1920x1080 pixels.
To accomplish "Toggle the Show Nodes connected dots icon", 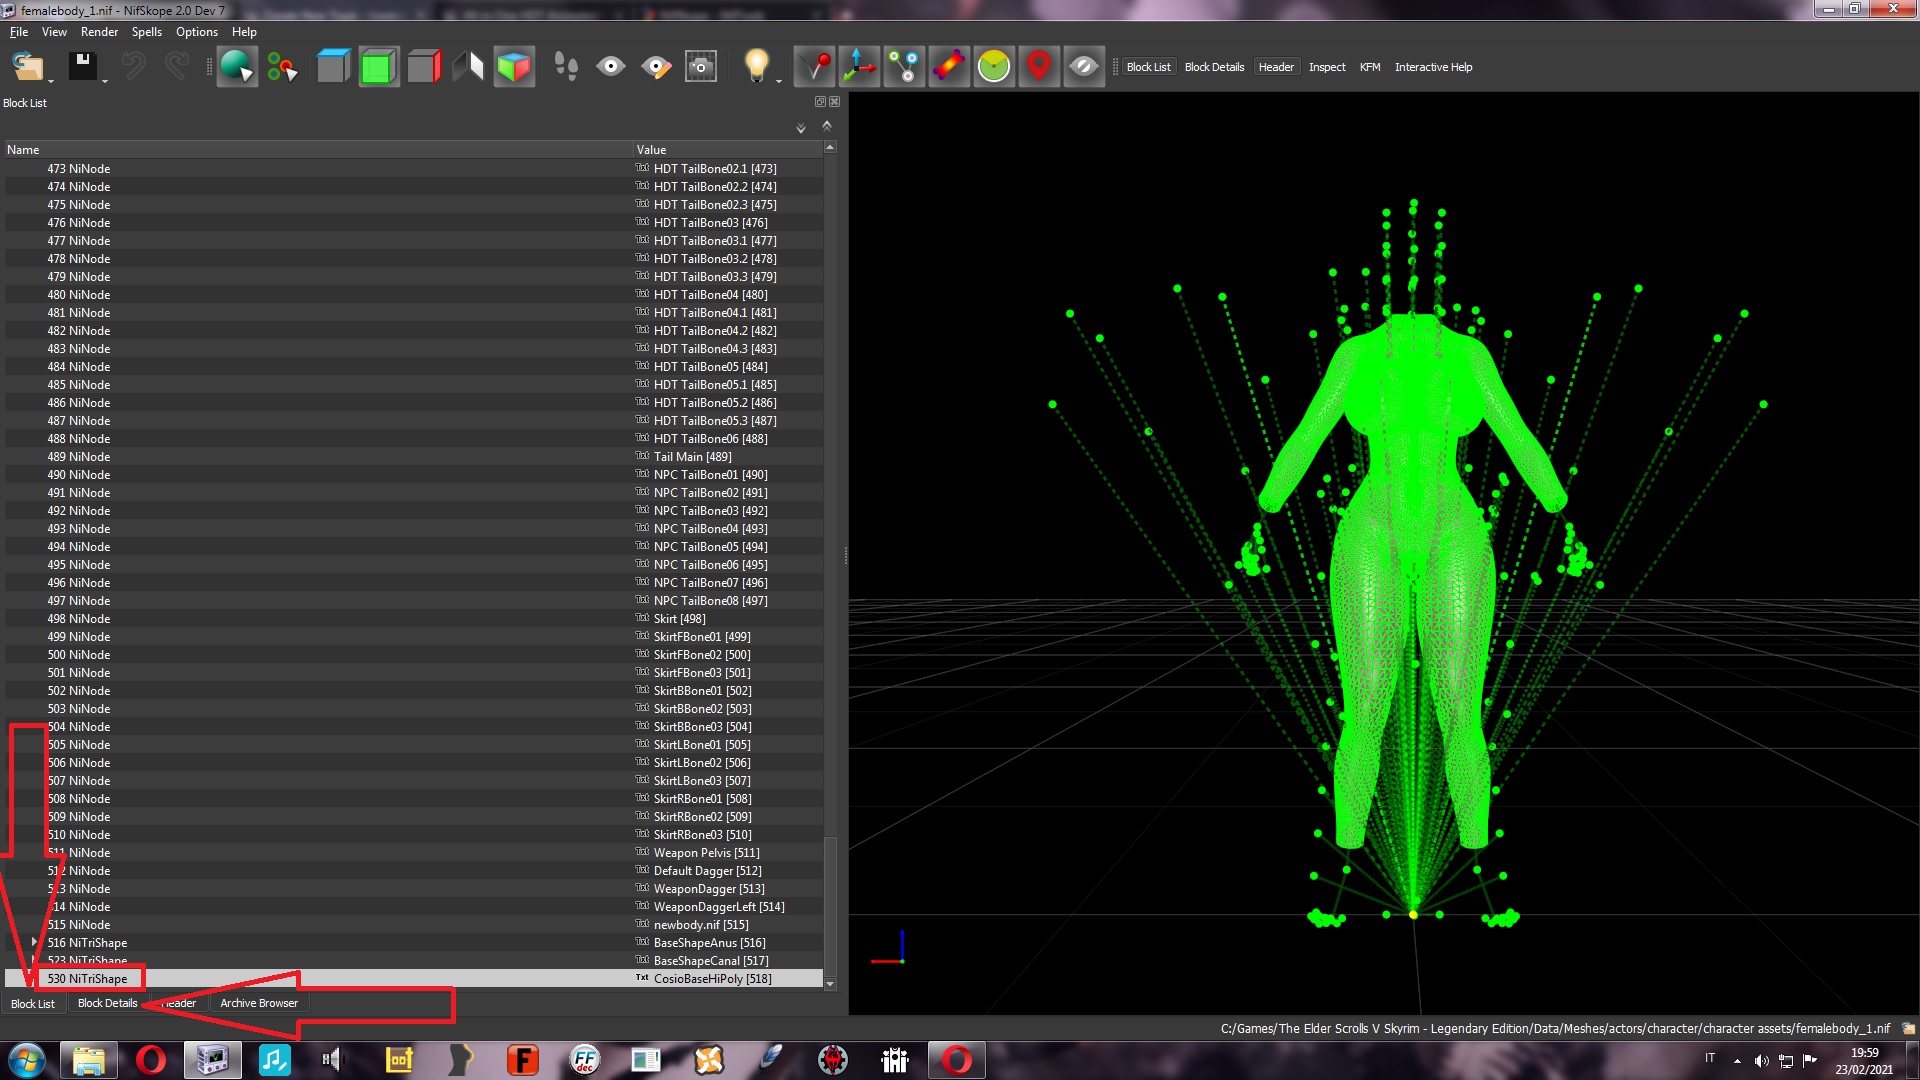I will click(x=904, y=67).
